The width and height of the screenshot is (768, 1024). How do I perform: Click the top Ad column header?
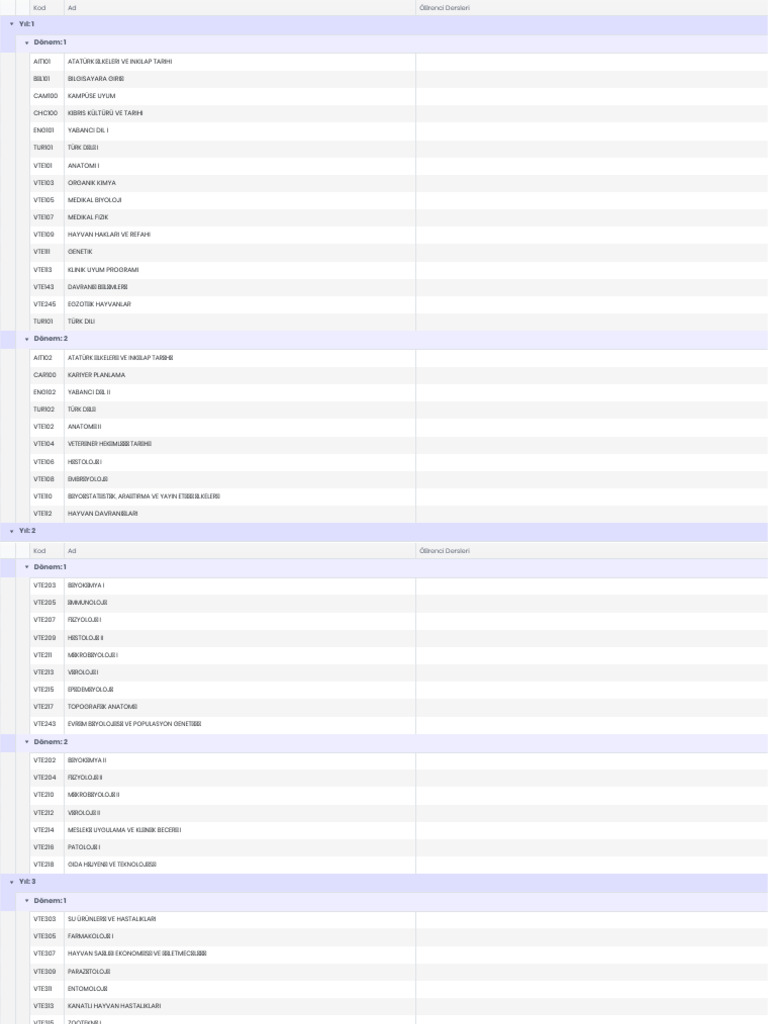[240, 8]
